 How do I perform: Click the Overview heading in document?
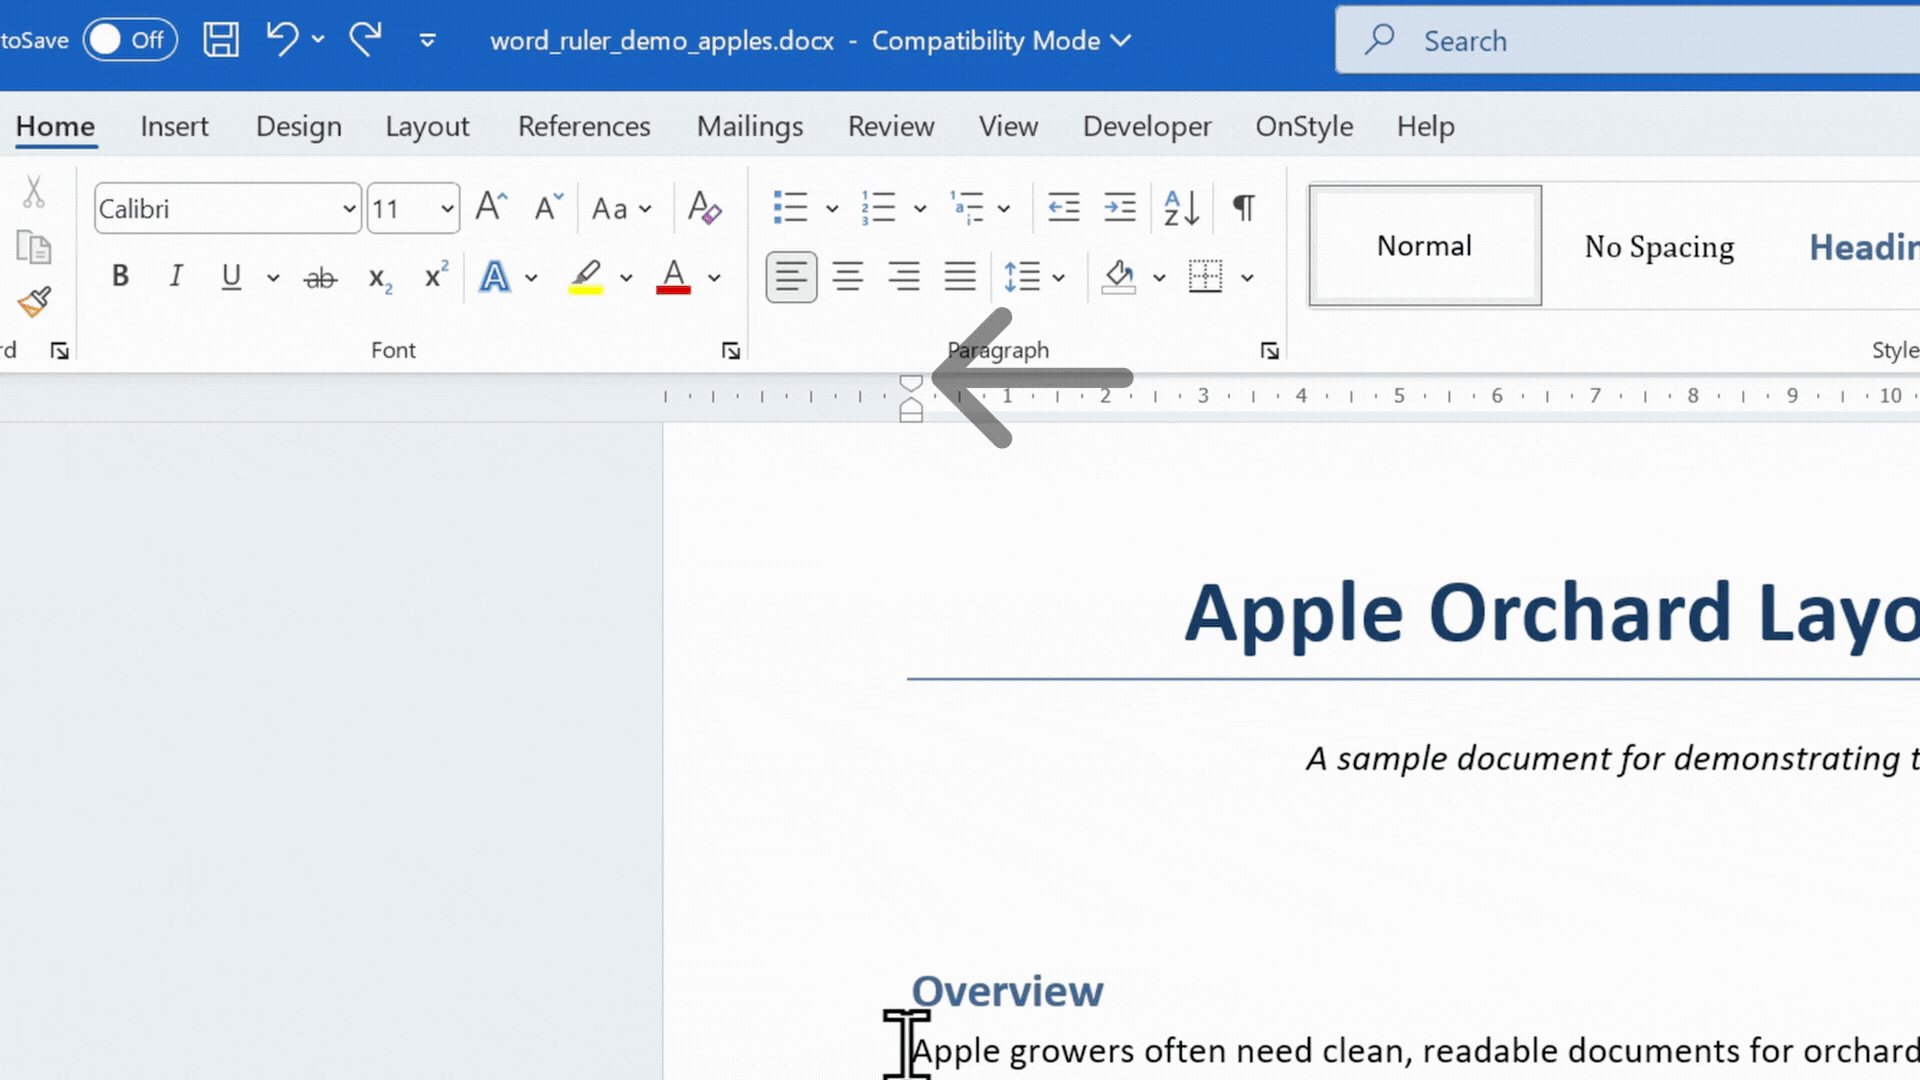(x=1007, y=991)
